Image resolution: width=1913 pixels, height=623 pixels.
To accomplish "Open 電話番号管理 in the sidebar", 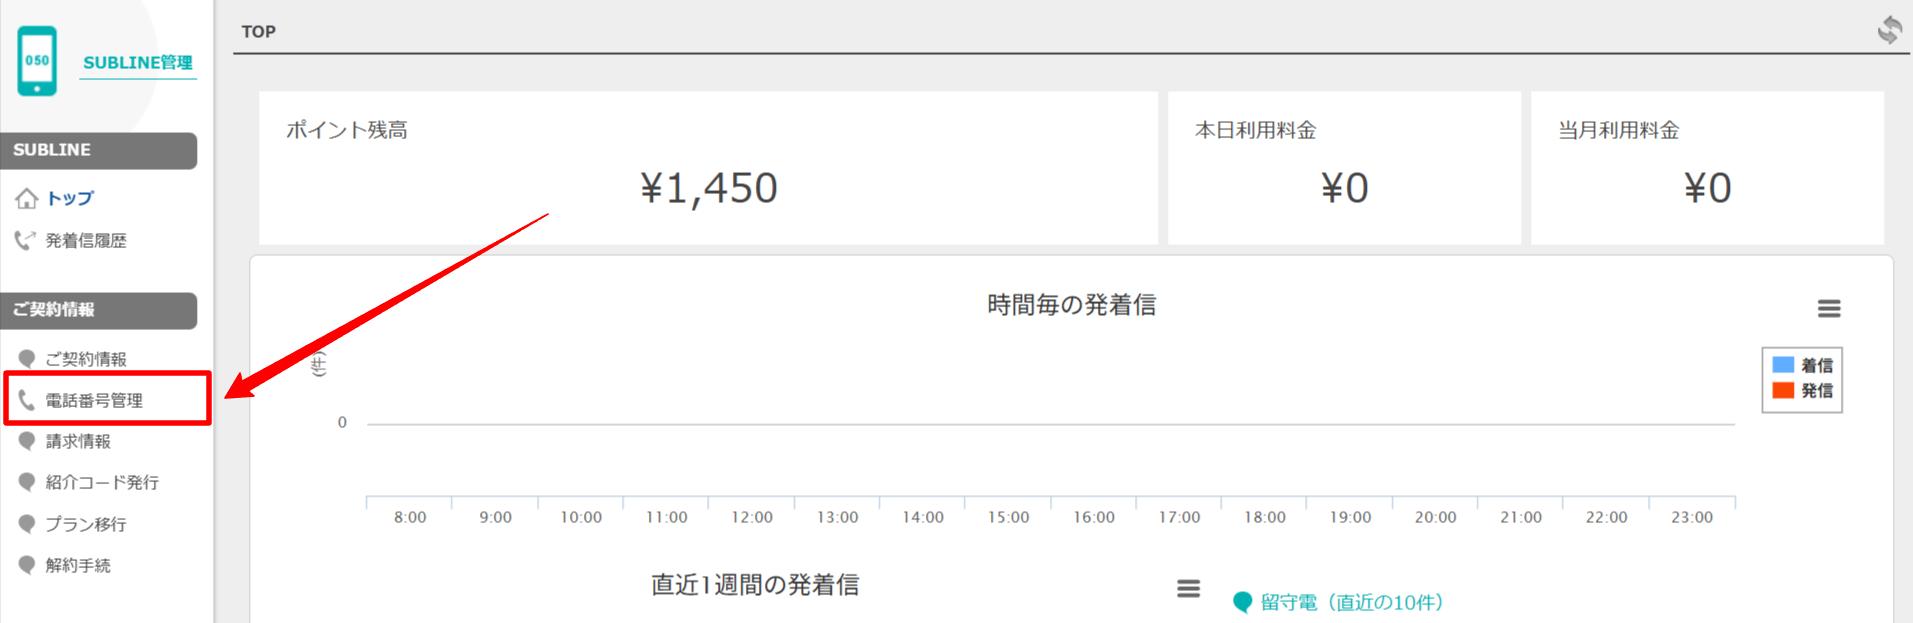I will point(94,400).
